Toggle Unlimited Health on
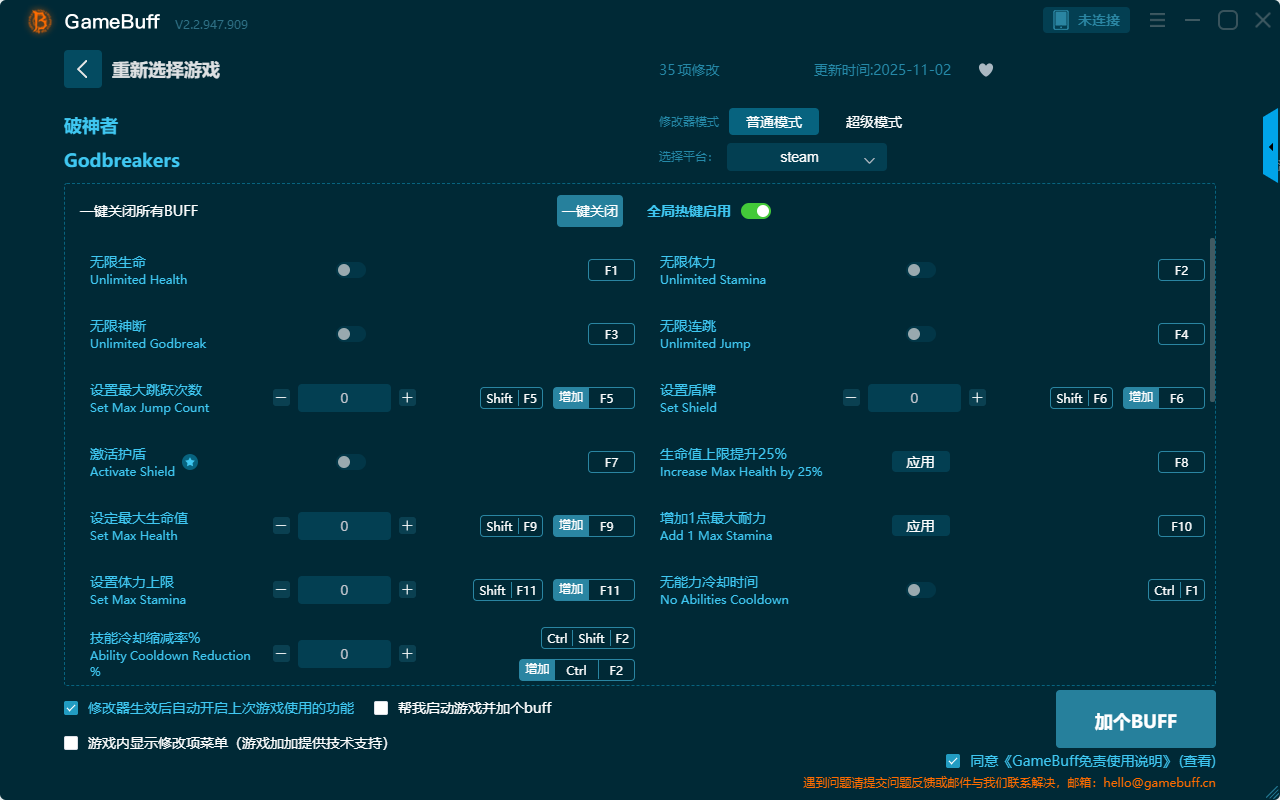Screen dimensions: 1280x800 pos(351,270)
